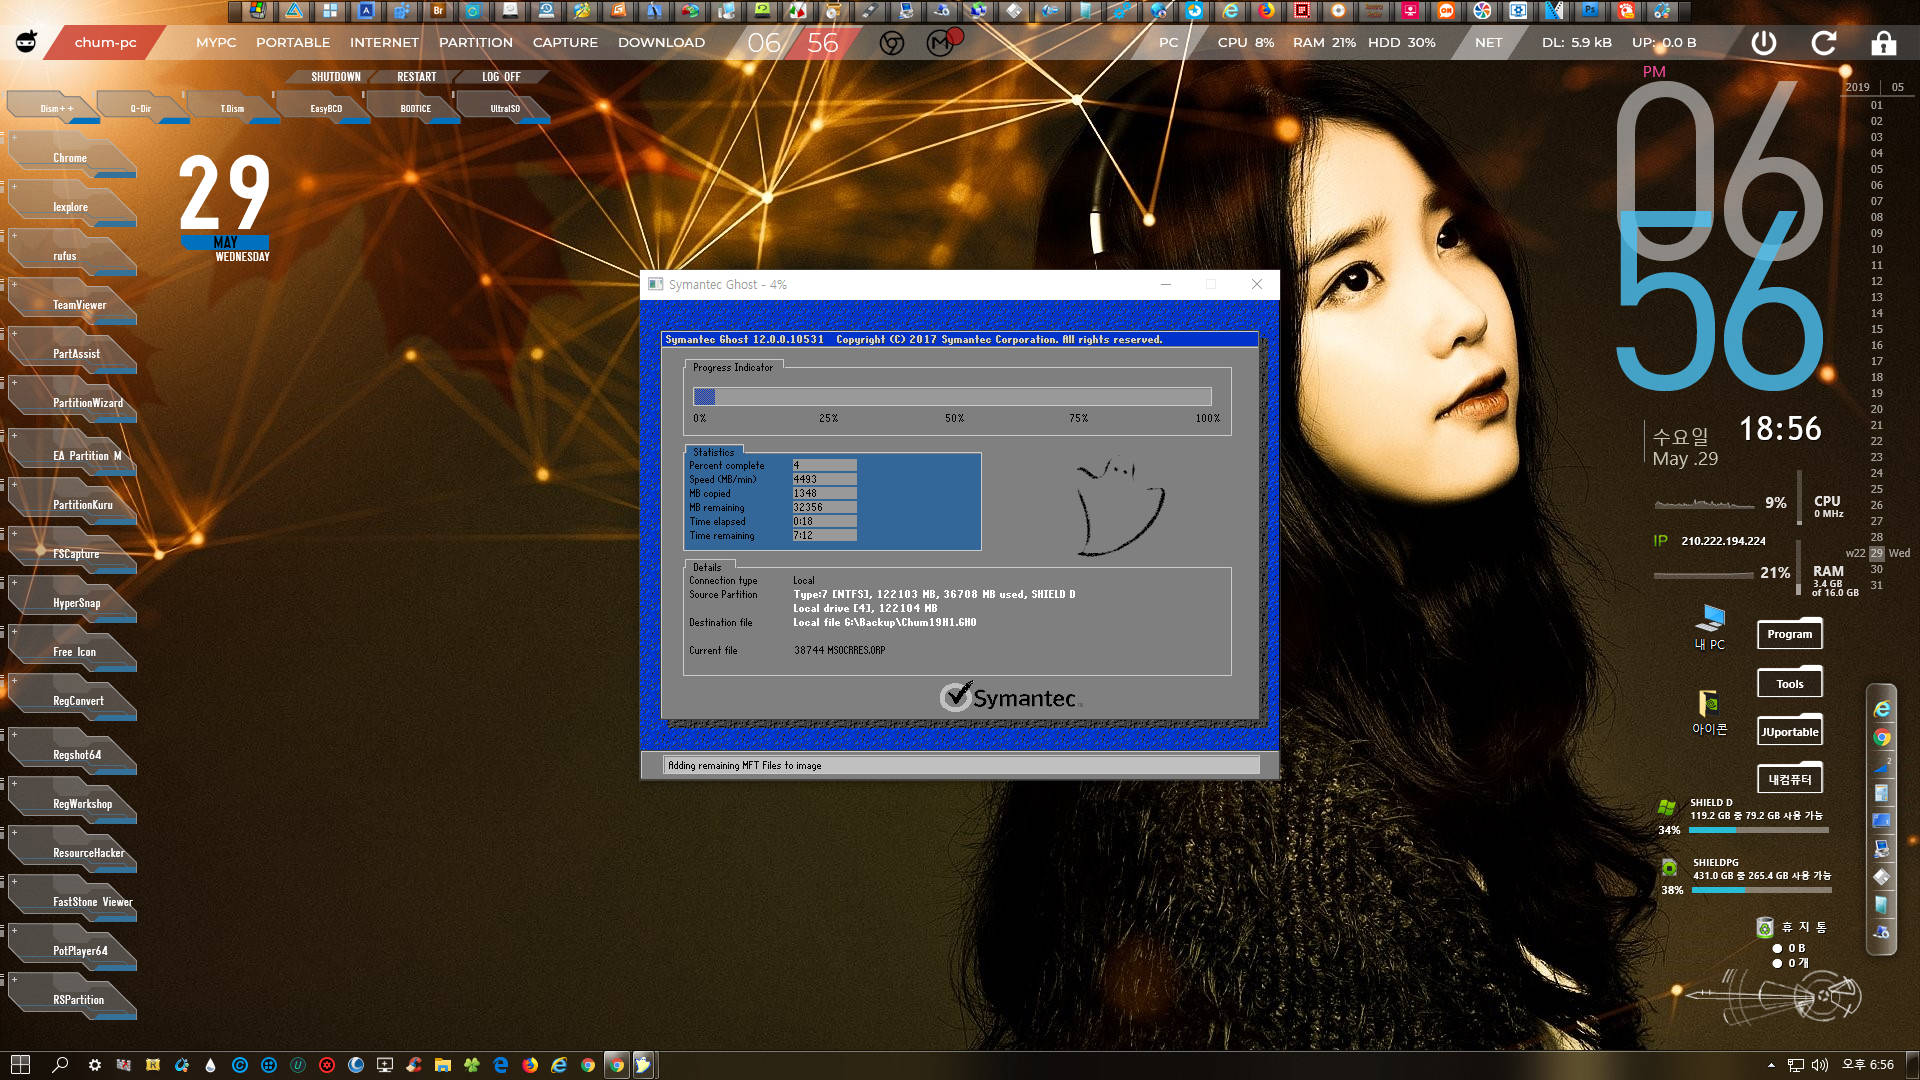The height and width of the screenshot is (1080, 1920).
Task: Open the DOWNLOAD menu
Action: click(x=661, y=43)
